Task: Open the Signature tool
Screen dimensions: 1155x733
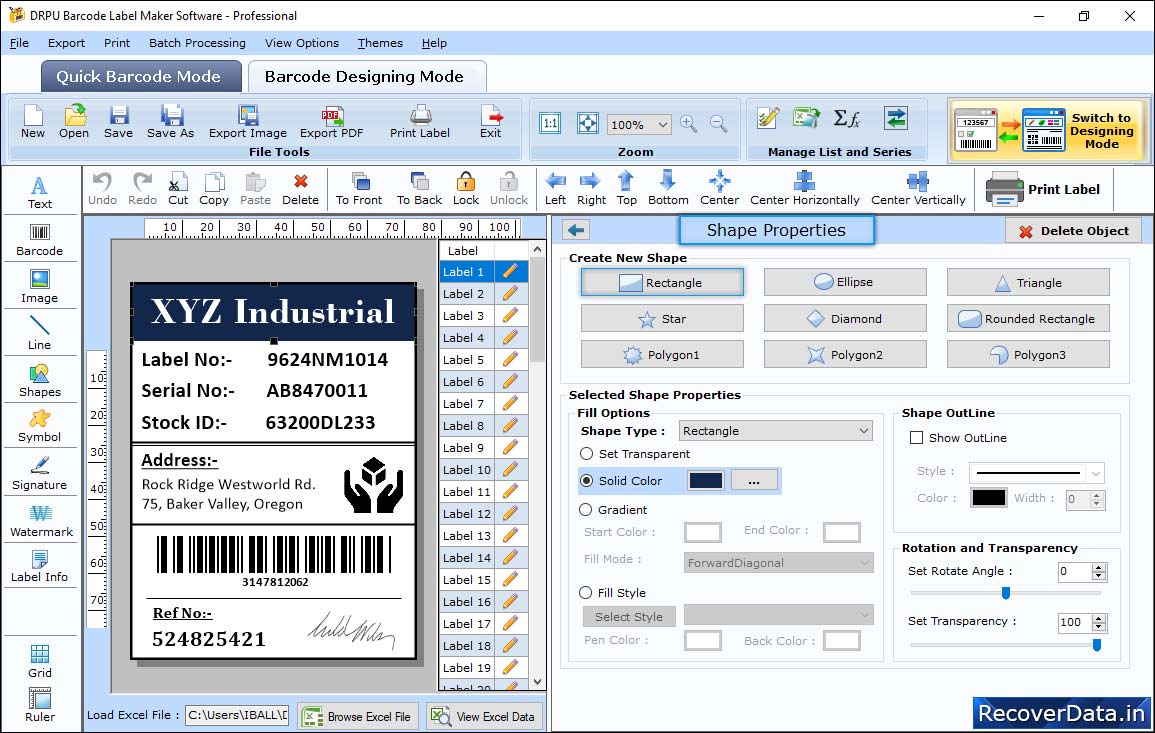Action: click(x=40, y=473)
